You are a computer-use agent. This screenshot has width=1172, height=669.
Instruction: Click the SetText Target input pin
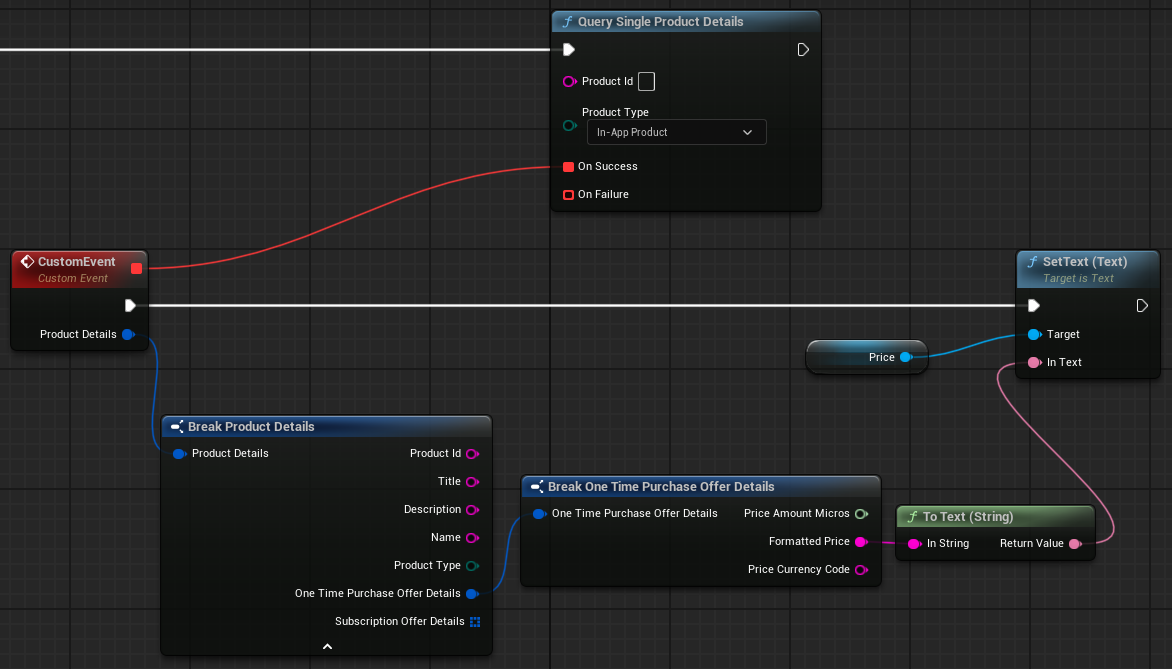coord(1034,335)
